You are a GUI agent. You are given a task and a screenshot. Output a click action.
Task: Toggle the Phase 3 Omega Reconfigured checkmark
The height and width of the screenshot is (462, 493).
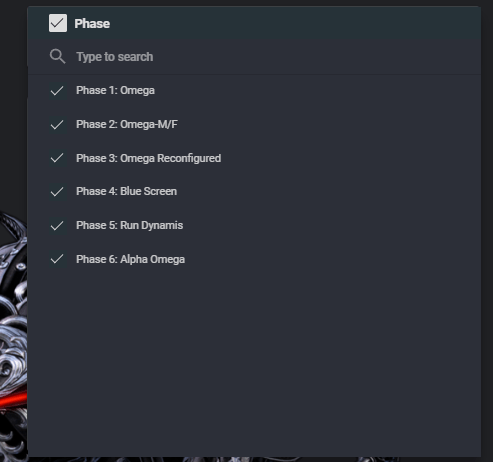point(57,158)
